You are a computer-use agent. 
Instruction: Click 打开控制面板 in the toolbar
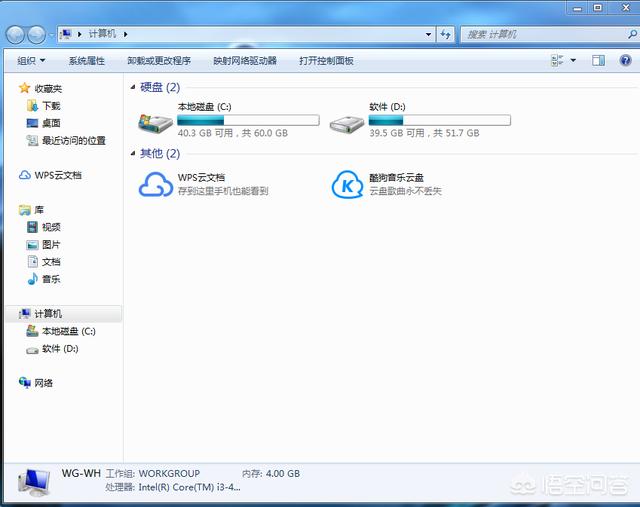326,61
